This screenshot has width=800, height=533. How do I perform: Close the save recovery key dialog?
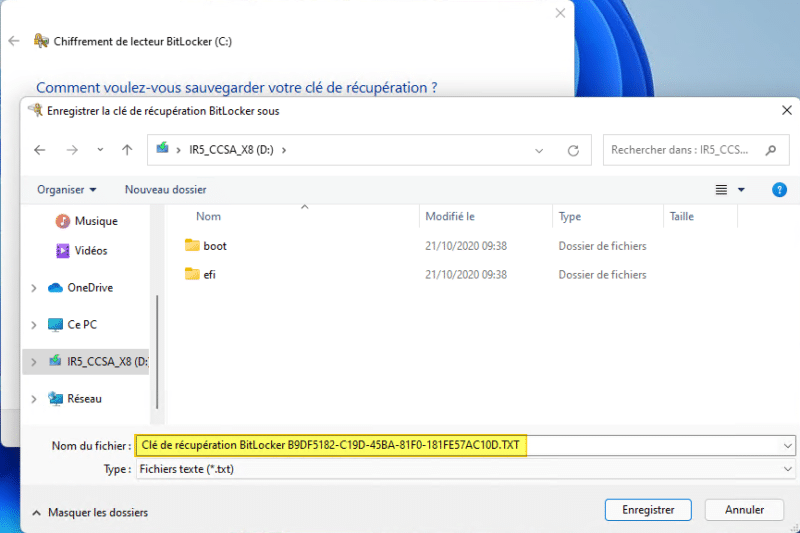(x=786, y=110)
